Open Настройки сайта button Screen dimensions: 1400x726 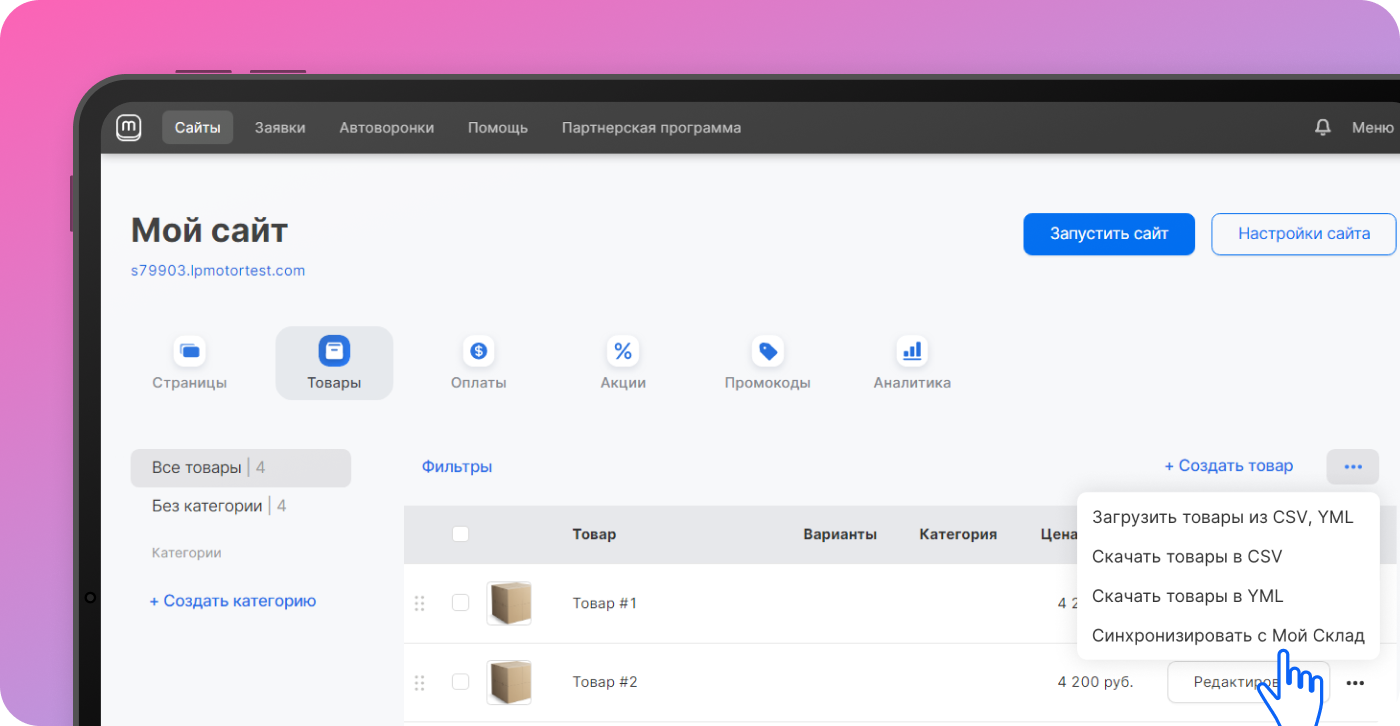click(1304, 234)
